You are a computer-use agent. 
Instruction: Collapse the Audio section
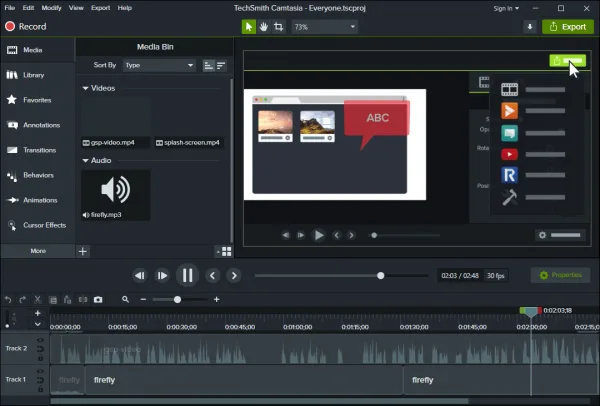tap(85, 161)
